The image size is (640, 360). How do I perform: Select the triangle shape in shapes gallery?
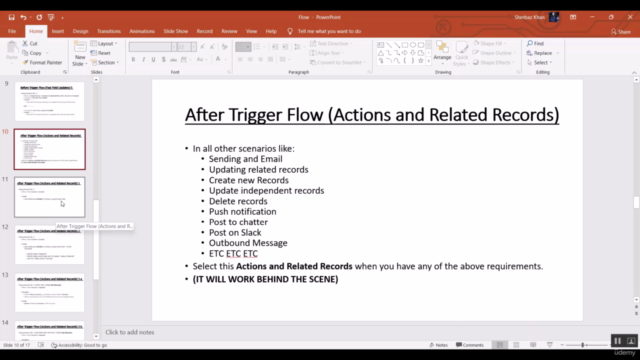pos(380,53)
